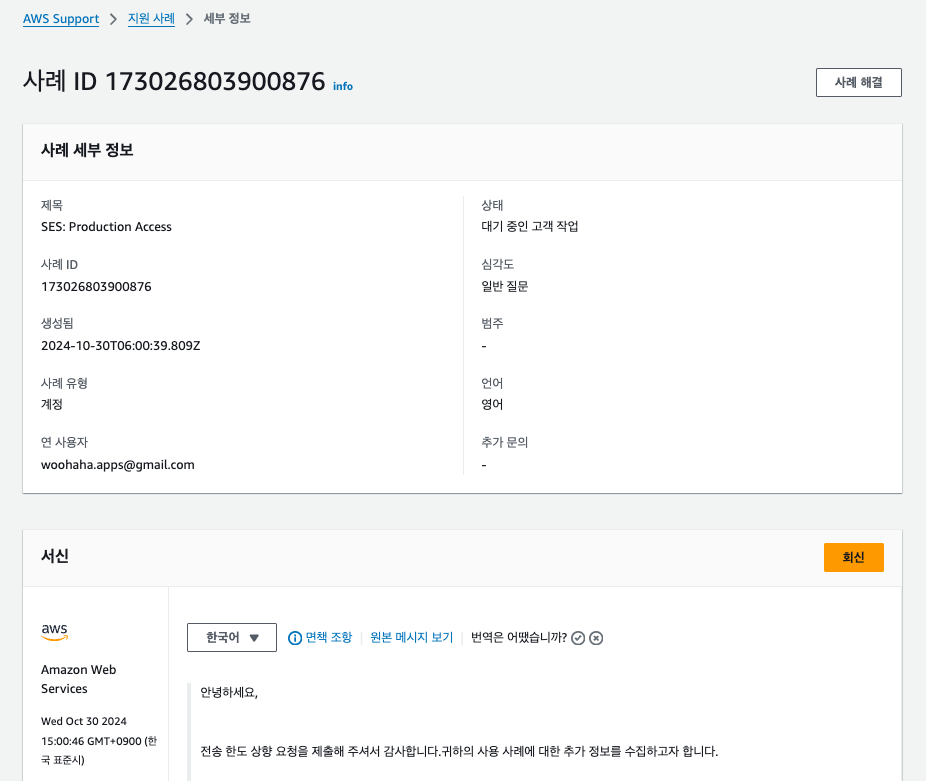Click the aws logo in the correspondence
This screenshot has height=781, width=926.
click(54, 632)
